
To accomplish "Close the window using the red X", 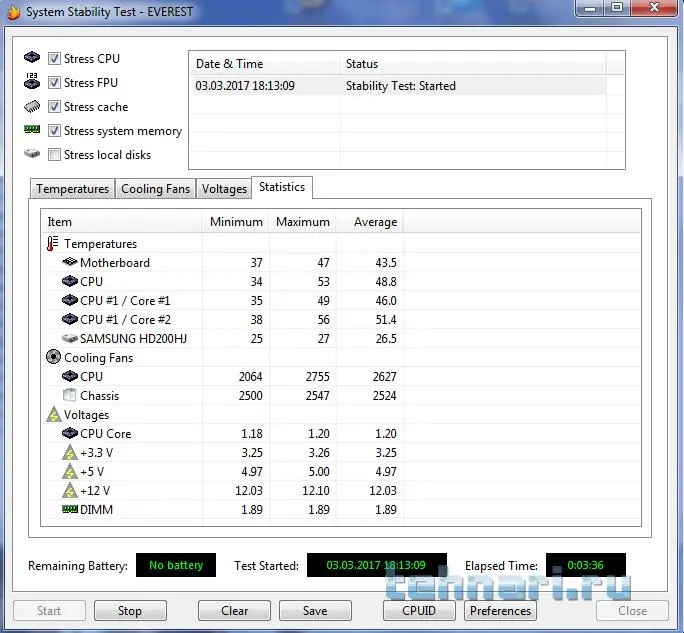I will tap(654, 7).
